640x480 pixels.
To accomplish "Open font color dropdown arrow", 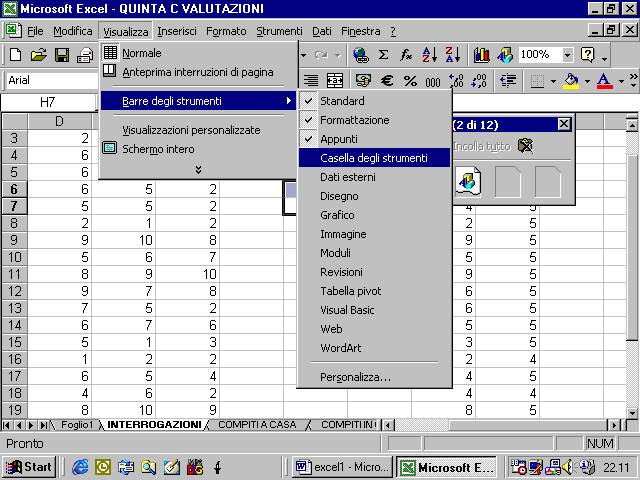I will point(621,81).
